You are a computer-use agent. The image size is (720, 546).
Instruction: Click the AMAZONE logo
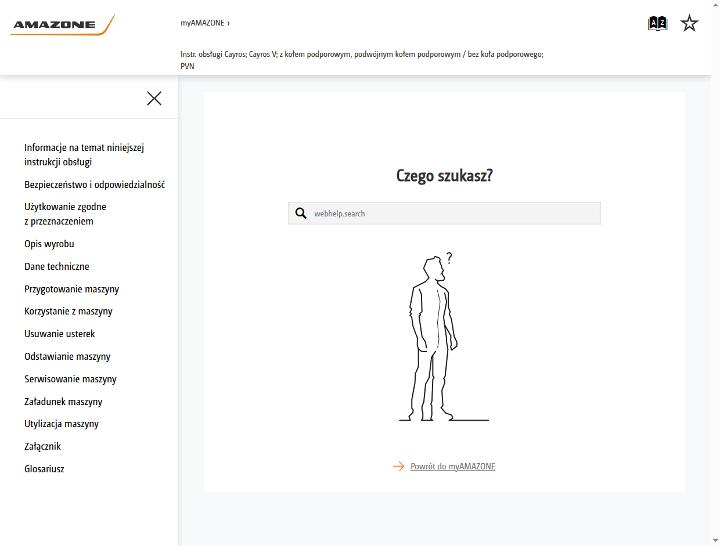pyautogui.click(x=62, y=25)
